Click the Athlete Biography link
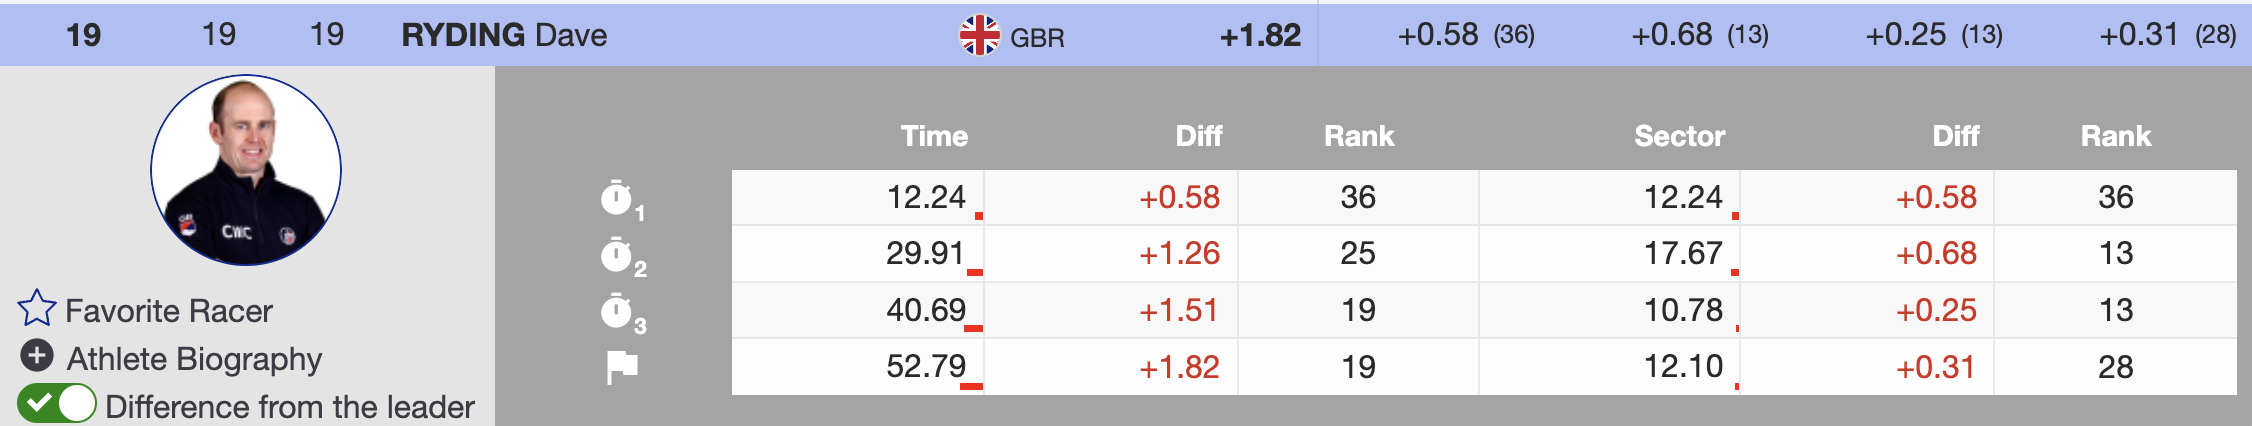This screenshot has width=2252, height=426. point(194,359)
